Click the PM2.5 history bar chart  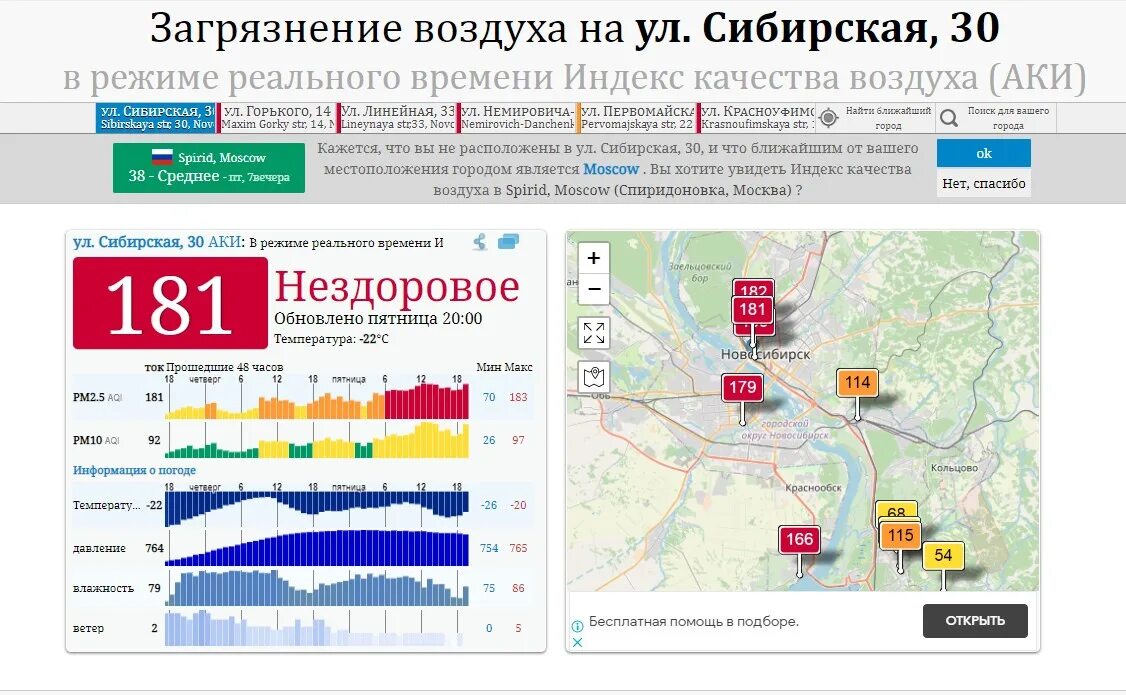317,401
